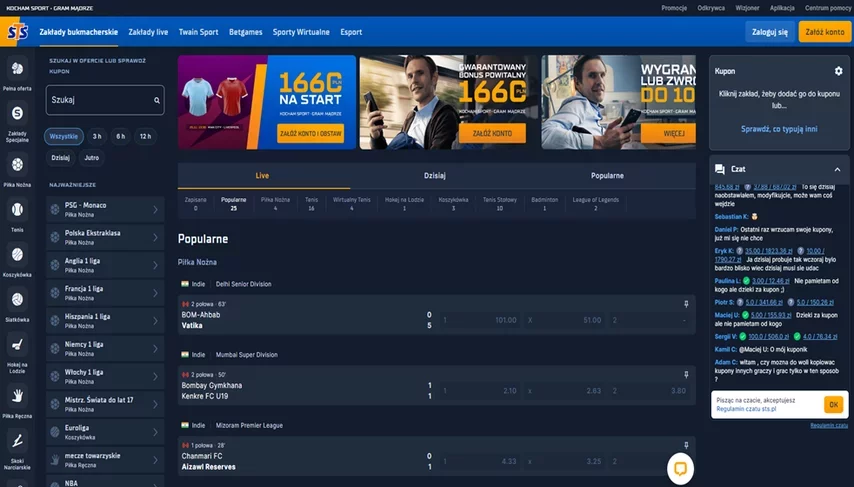Open Esport menu item
Image resolution: width=854 pixels, height=487 pixels.
(x=351, y=32)
